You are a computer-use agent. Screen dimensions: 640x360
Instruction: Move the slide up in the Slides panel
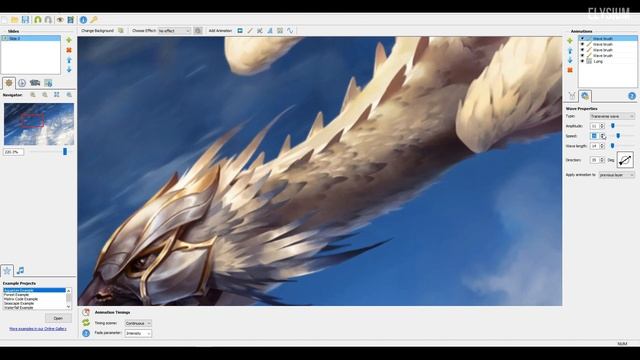(69, 60)
